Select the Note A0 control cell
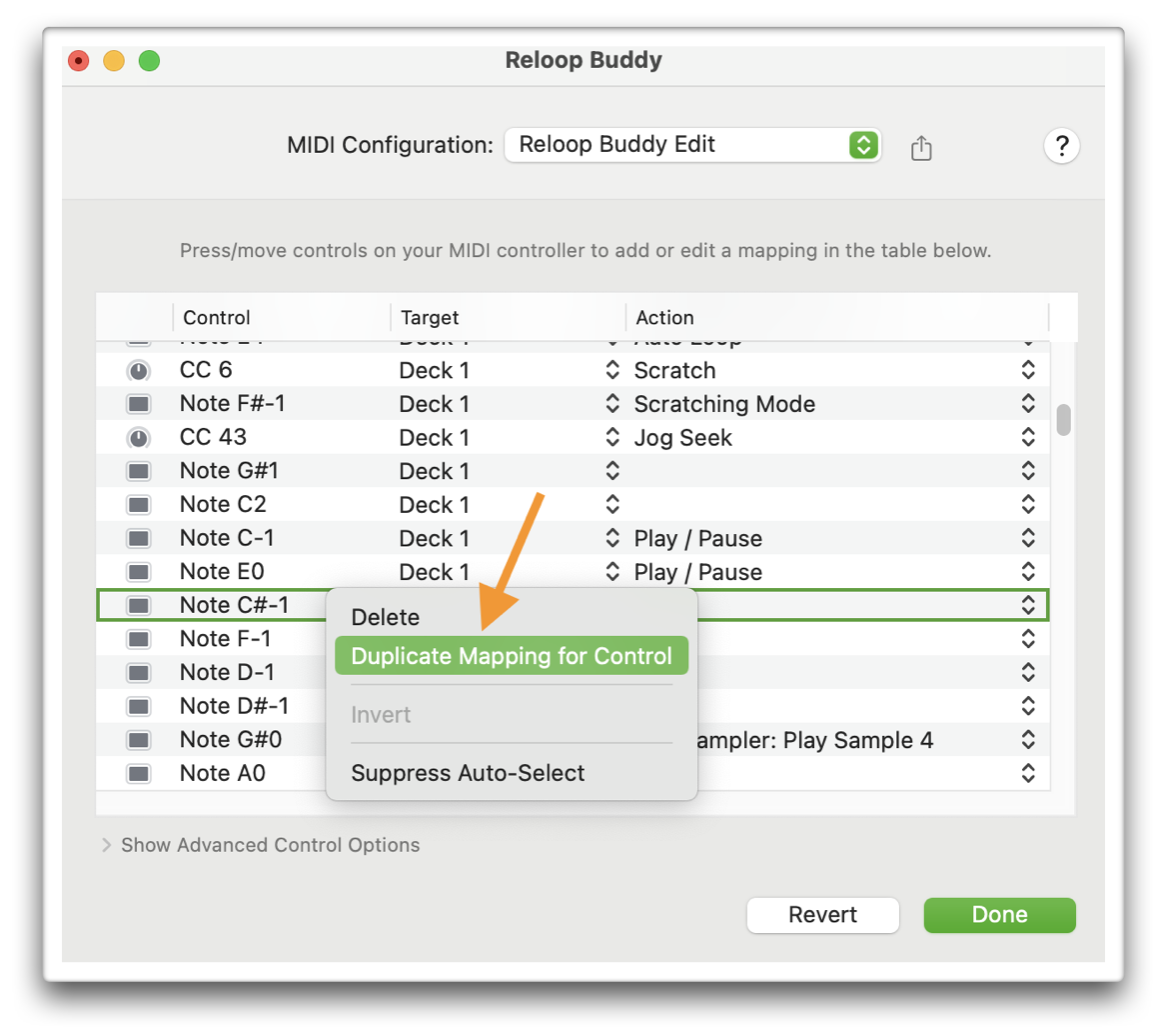Image resolution: width=1168 pixels, height=1036 pixels. click(222, 773)
